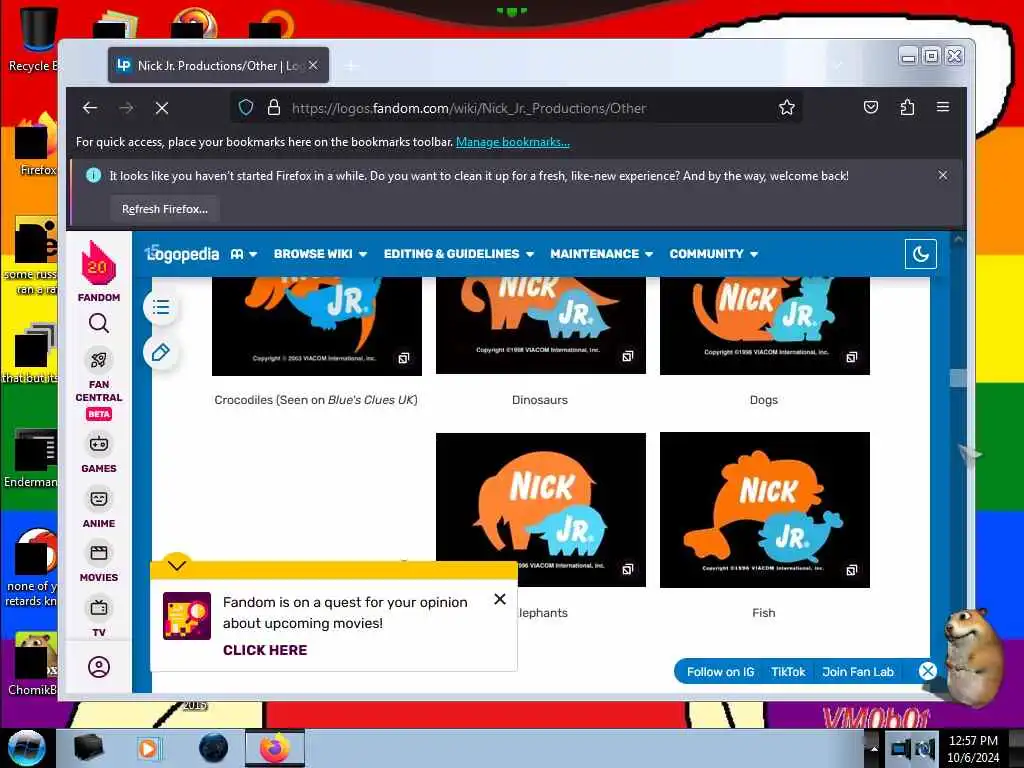1024x768 pixels.
Task: Click Follow on IG
Action: tap(720, 672)
